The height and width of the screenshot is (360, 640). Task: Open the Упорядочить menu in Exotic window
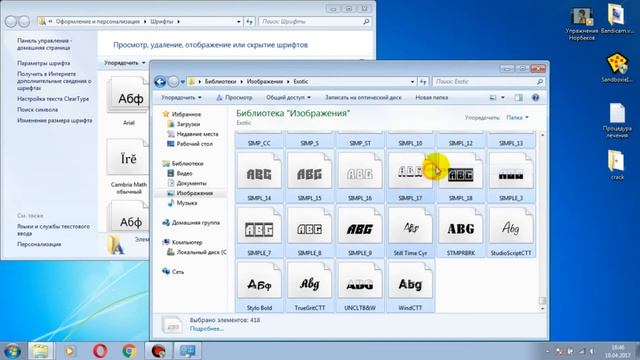(x=181, y=98)
